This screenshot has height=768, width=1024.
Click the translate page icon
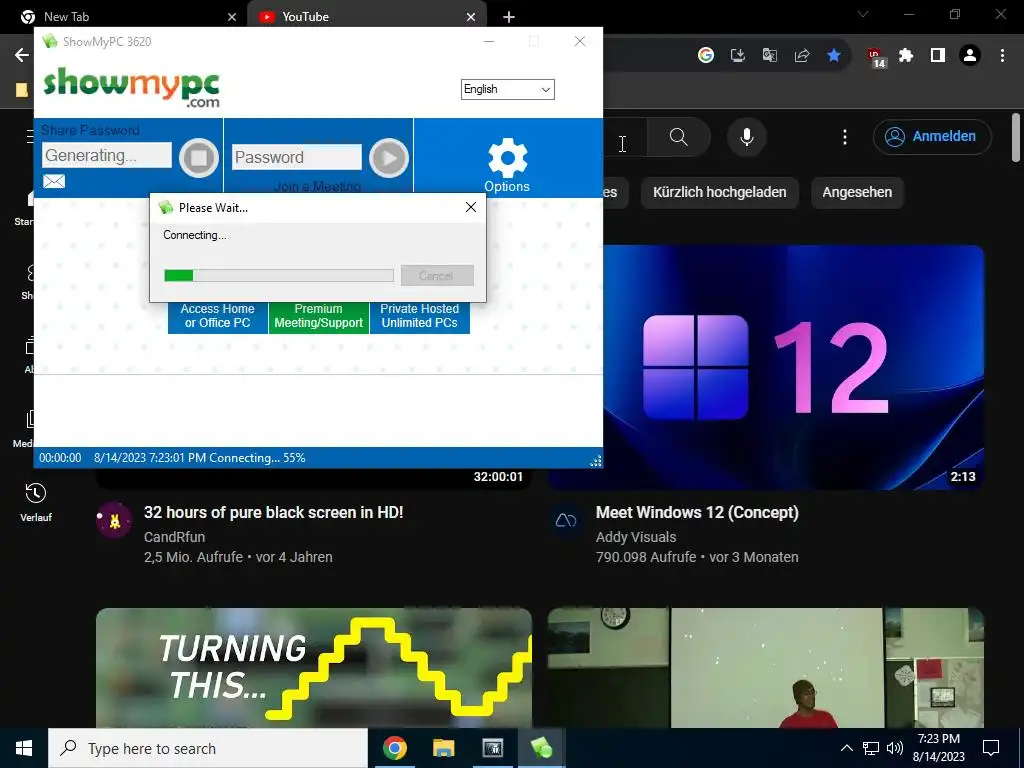click(770, 56)
